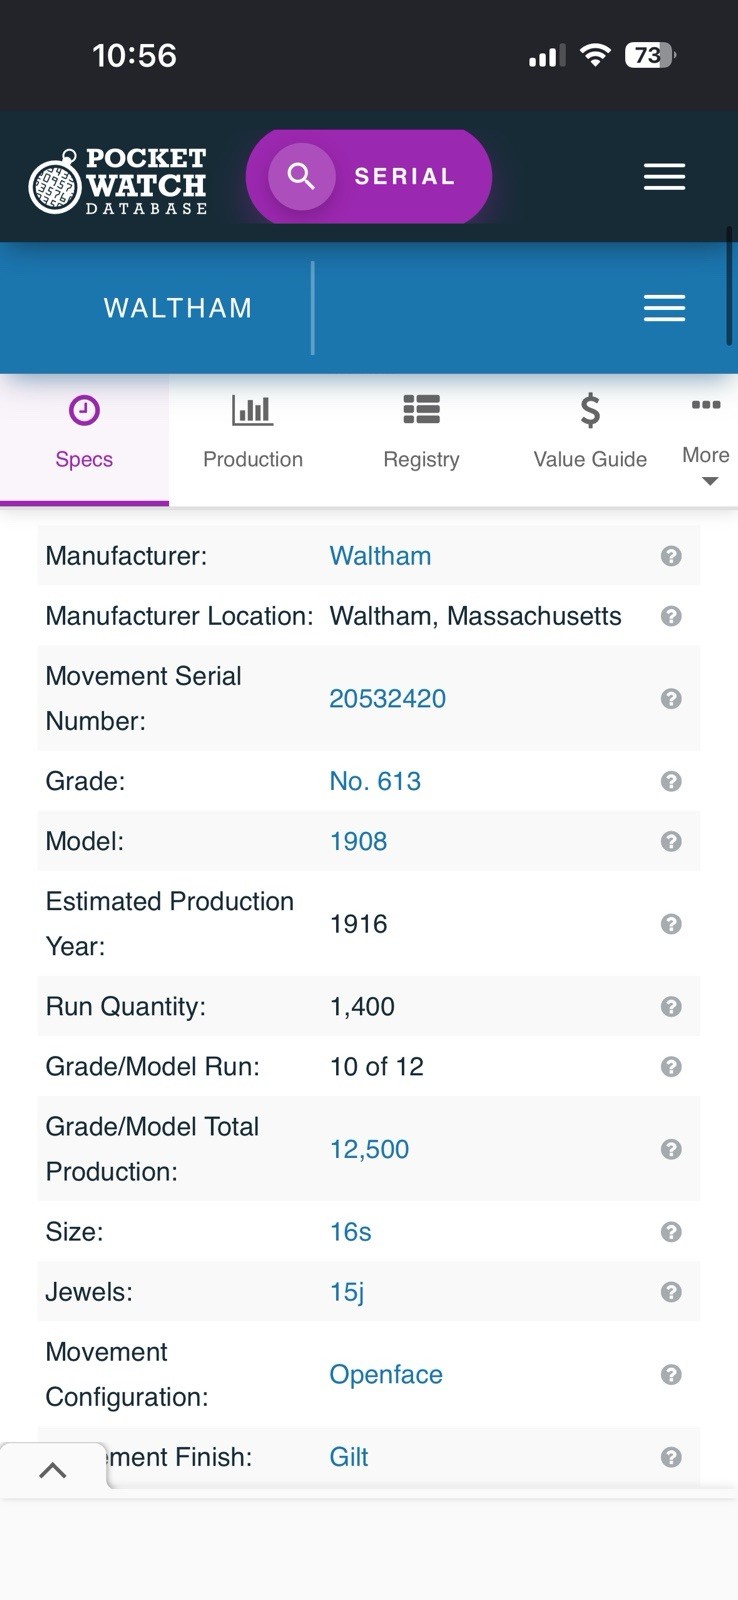Tap the battery 73 indicator
738x1600 pixels.
650,55
